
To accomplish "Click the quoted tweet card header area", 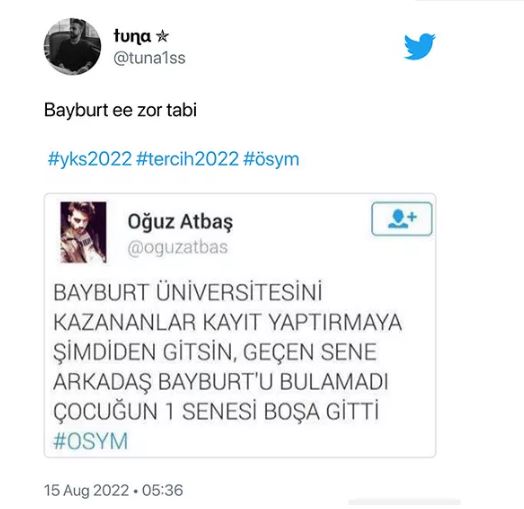I will click(x=240, y=232).
